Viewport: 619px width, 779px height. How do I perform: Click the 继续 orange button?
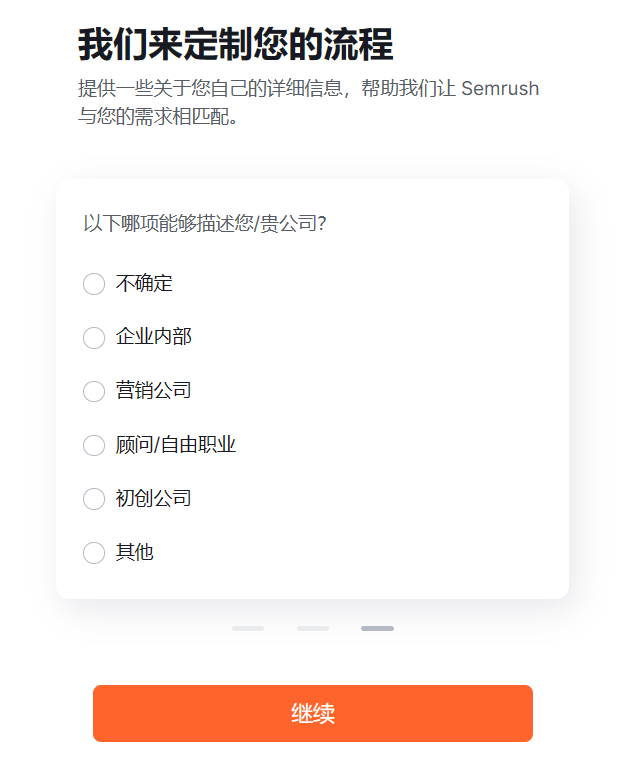pyautogui.click(x=313, y=713)
